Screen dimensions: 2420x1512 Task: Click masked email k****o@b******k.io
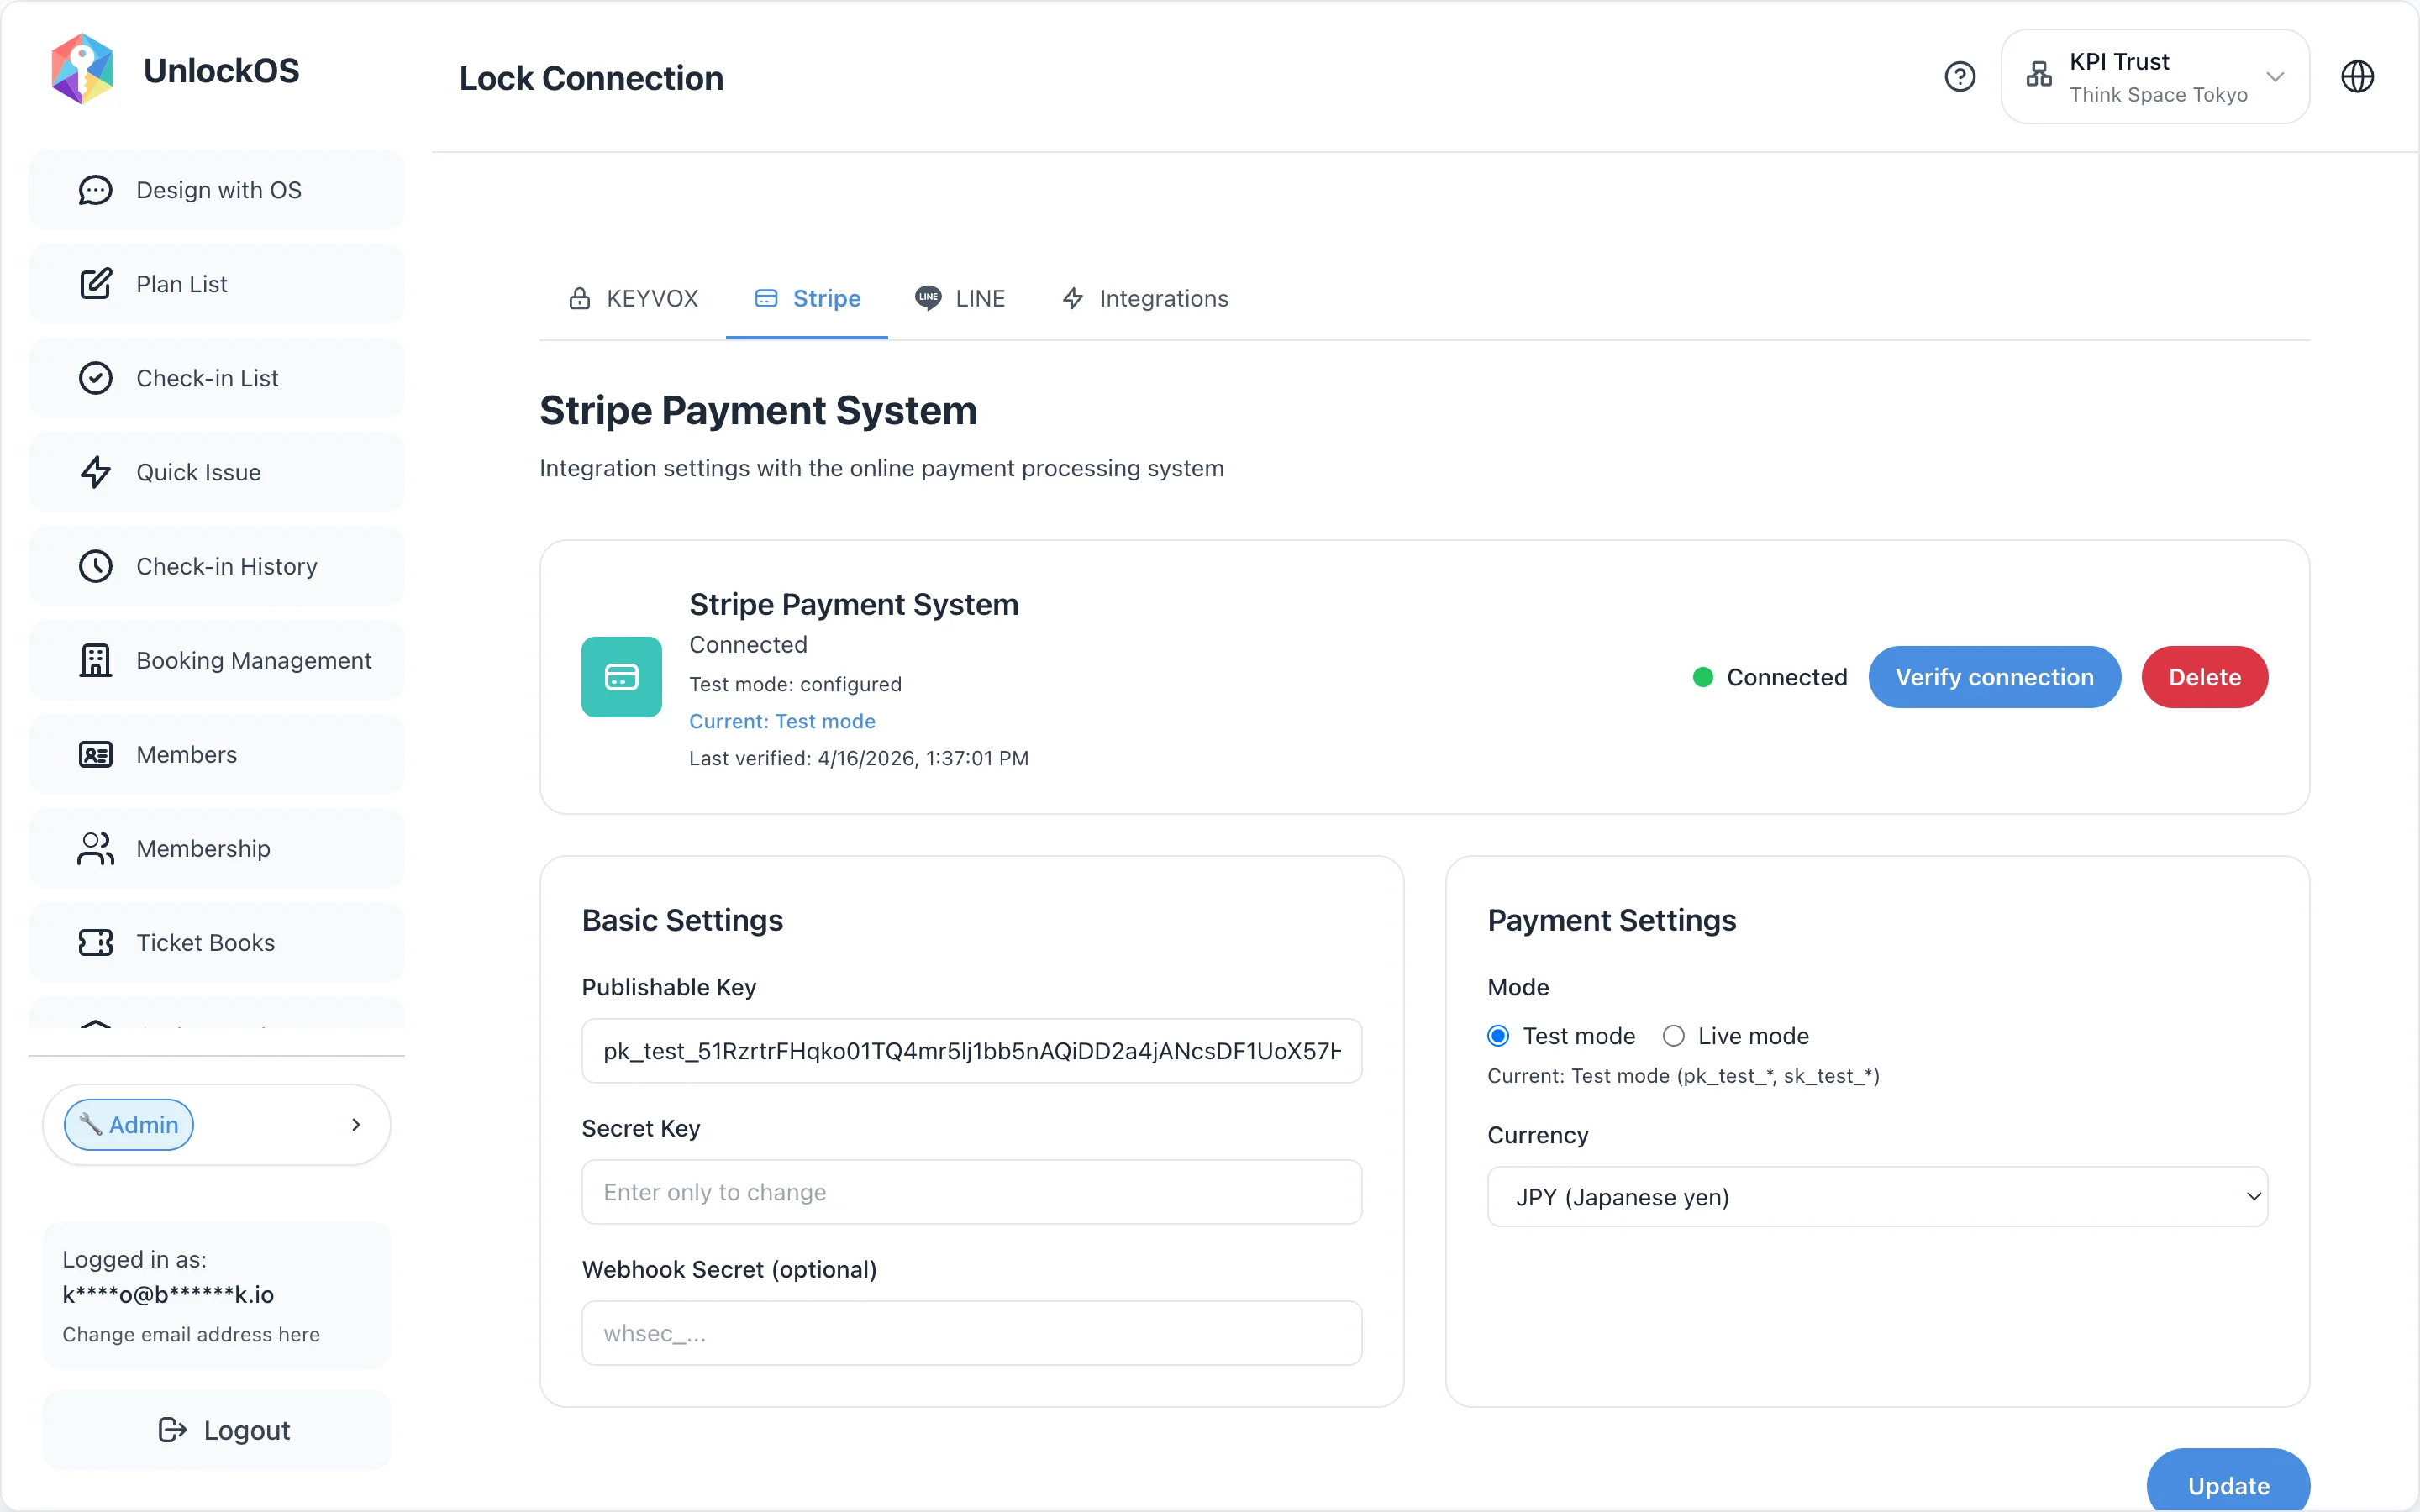click(168, 1294)
